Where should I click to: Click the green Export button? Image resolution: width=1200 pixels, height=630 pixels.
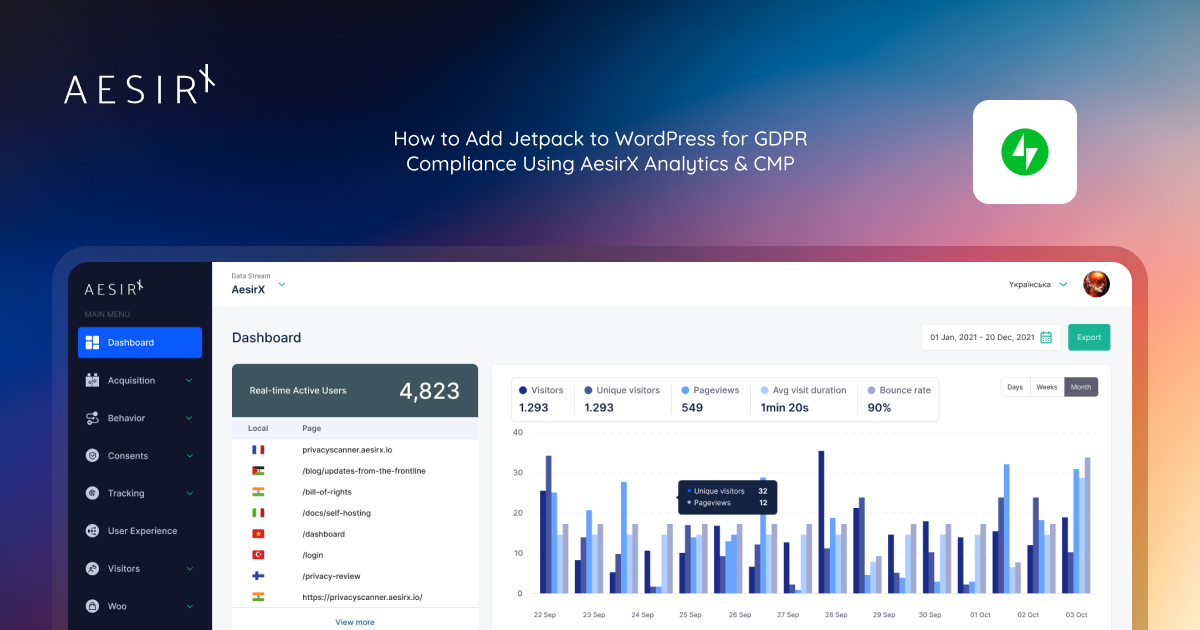tap(1089, 337)
